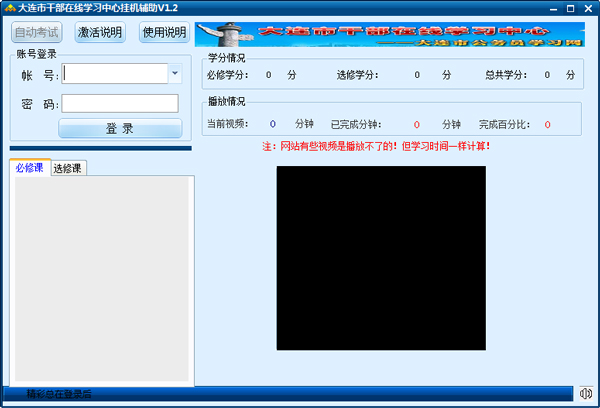600x408 pixels.
Task: Click the app icon in title bar
Action: click(x=10, y=8)
